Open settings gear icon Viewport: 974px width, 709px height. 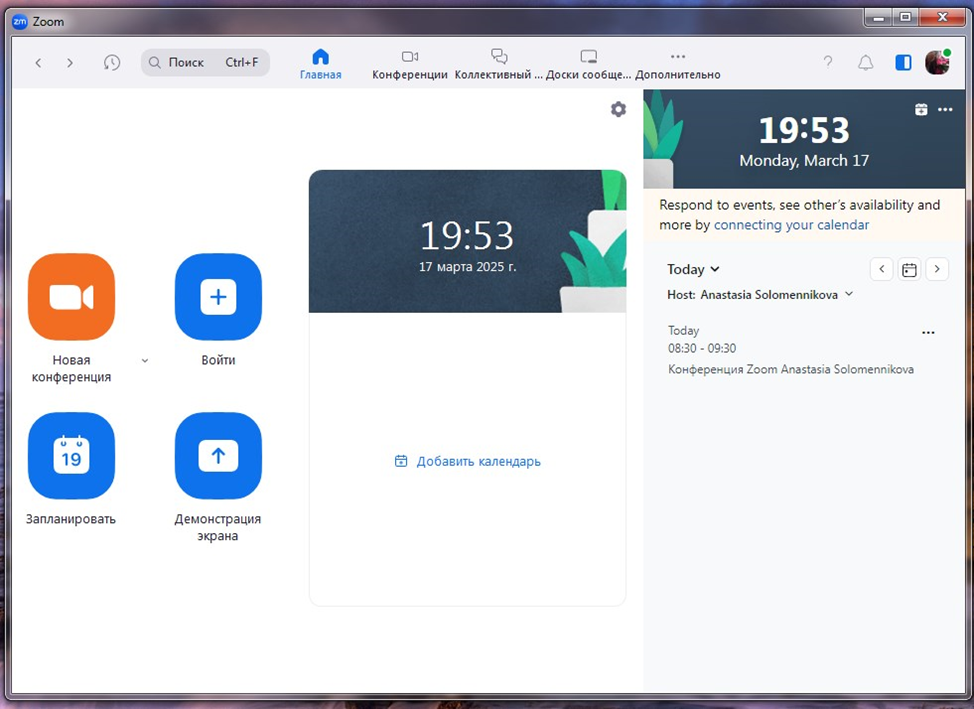[x=618, y=109]
